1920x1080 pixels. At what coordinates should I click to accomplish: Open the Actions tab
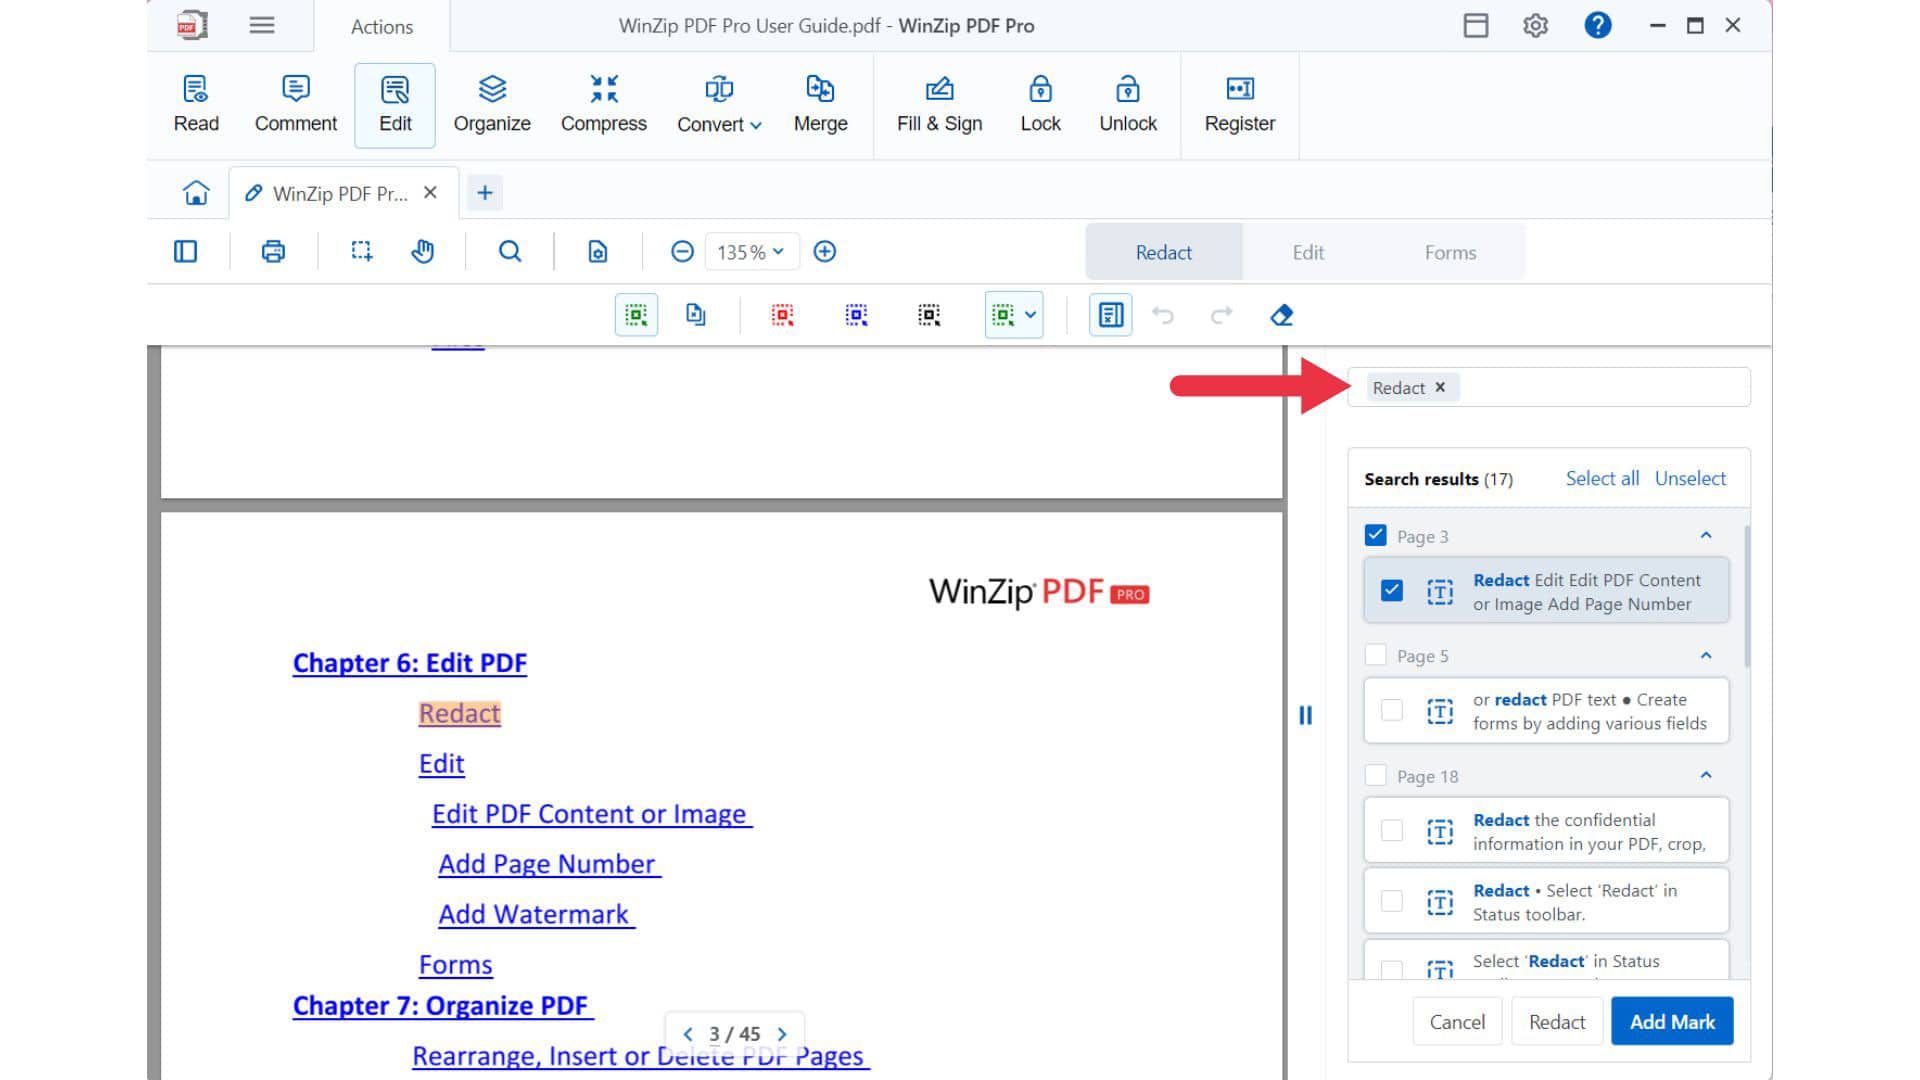click(381, 26)
